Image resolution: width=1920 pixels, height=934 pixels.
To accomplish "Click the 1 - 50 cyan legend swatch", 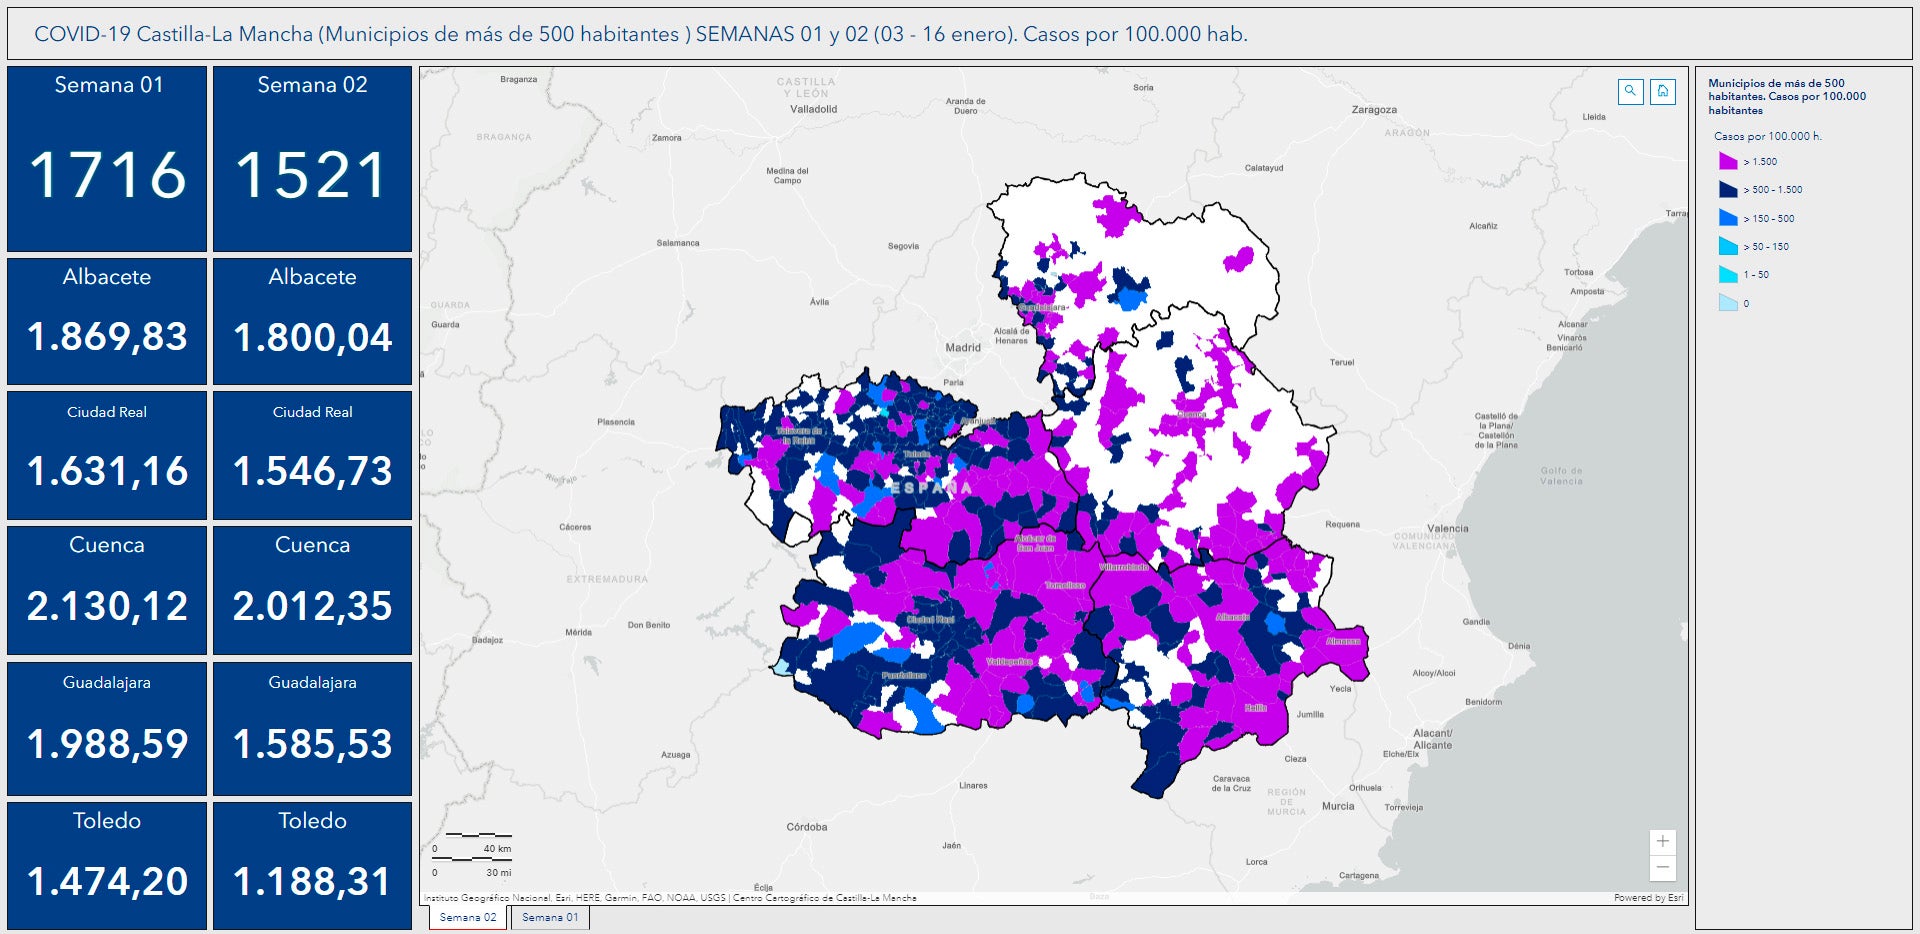I will (x=1728, y=274).
